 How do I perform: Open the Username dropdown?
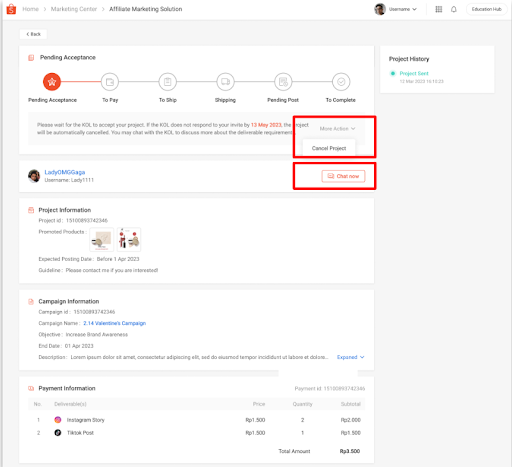(x=403, y=9)
